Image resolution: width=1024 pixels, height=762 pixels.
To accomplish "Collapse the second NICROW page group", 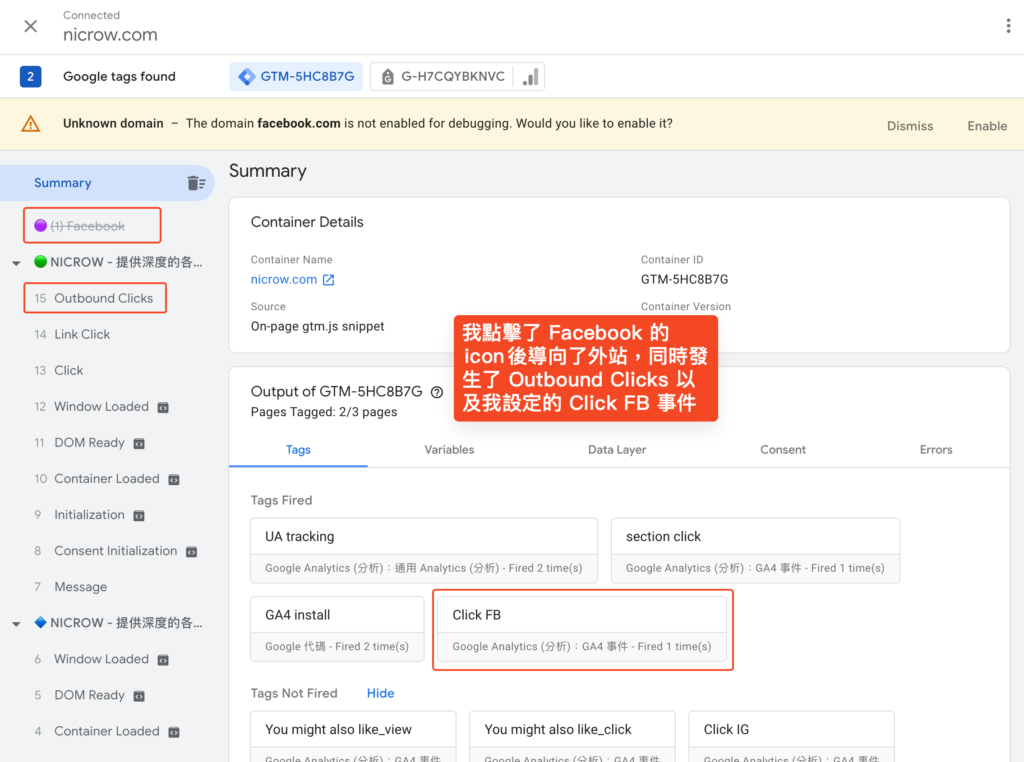I will click(16, 624).
